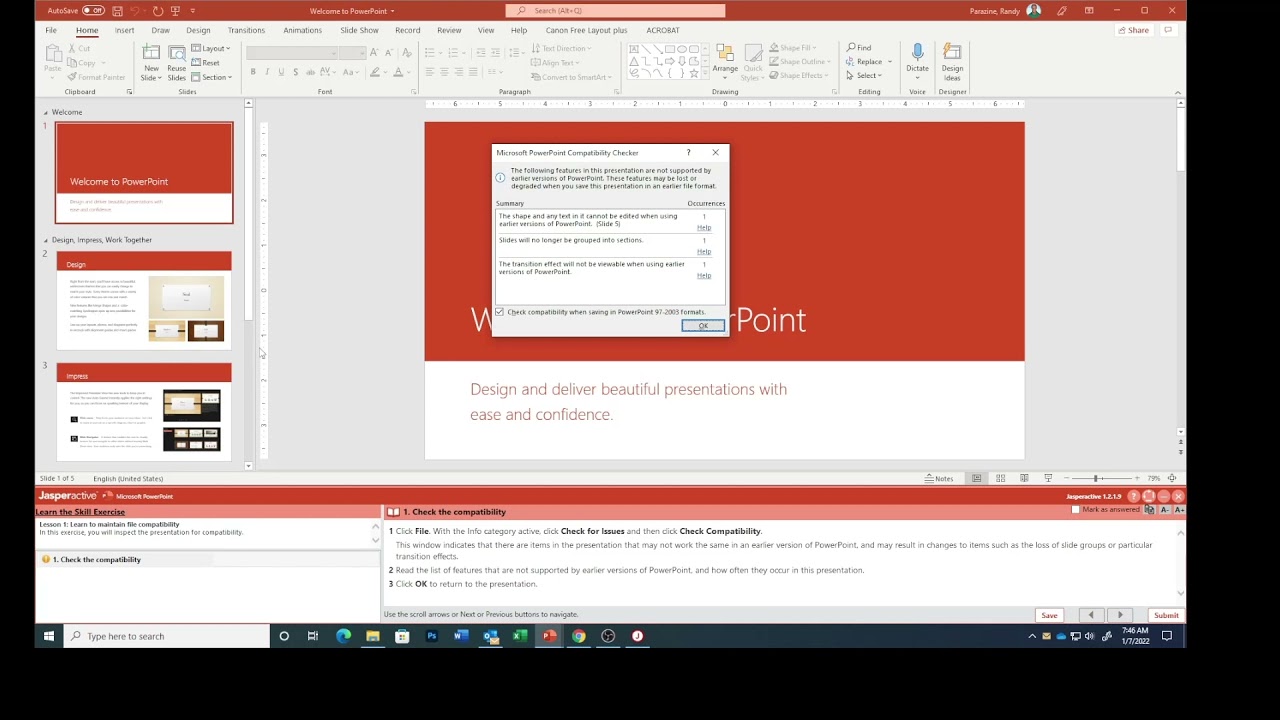Image resolution: width=1280 pixels, height=720 pixels.
Task: Click the Share button
Action: (x=1133, y=30)
